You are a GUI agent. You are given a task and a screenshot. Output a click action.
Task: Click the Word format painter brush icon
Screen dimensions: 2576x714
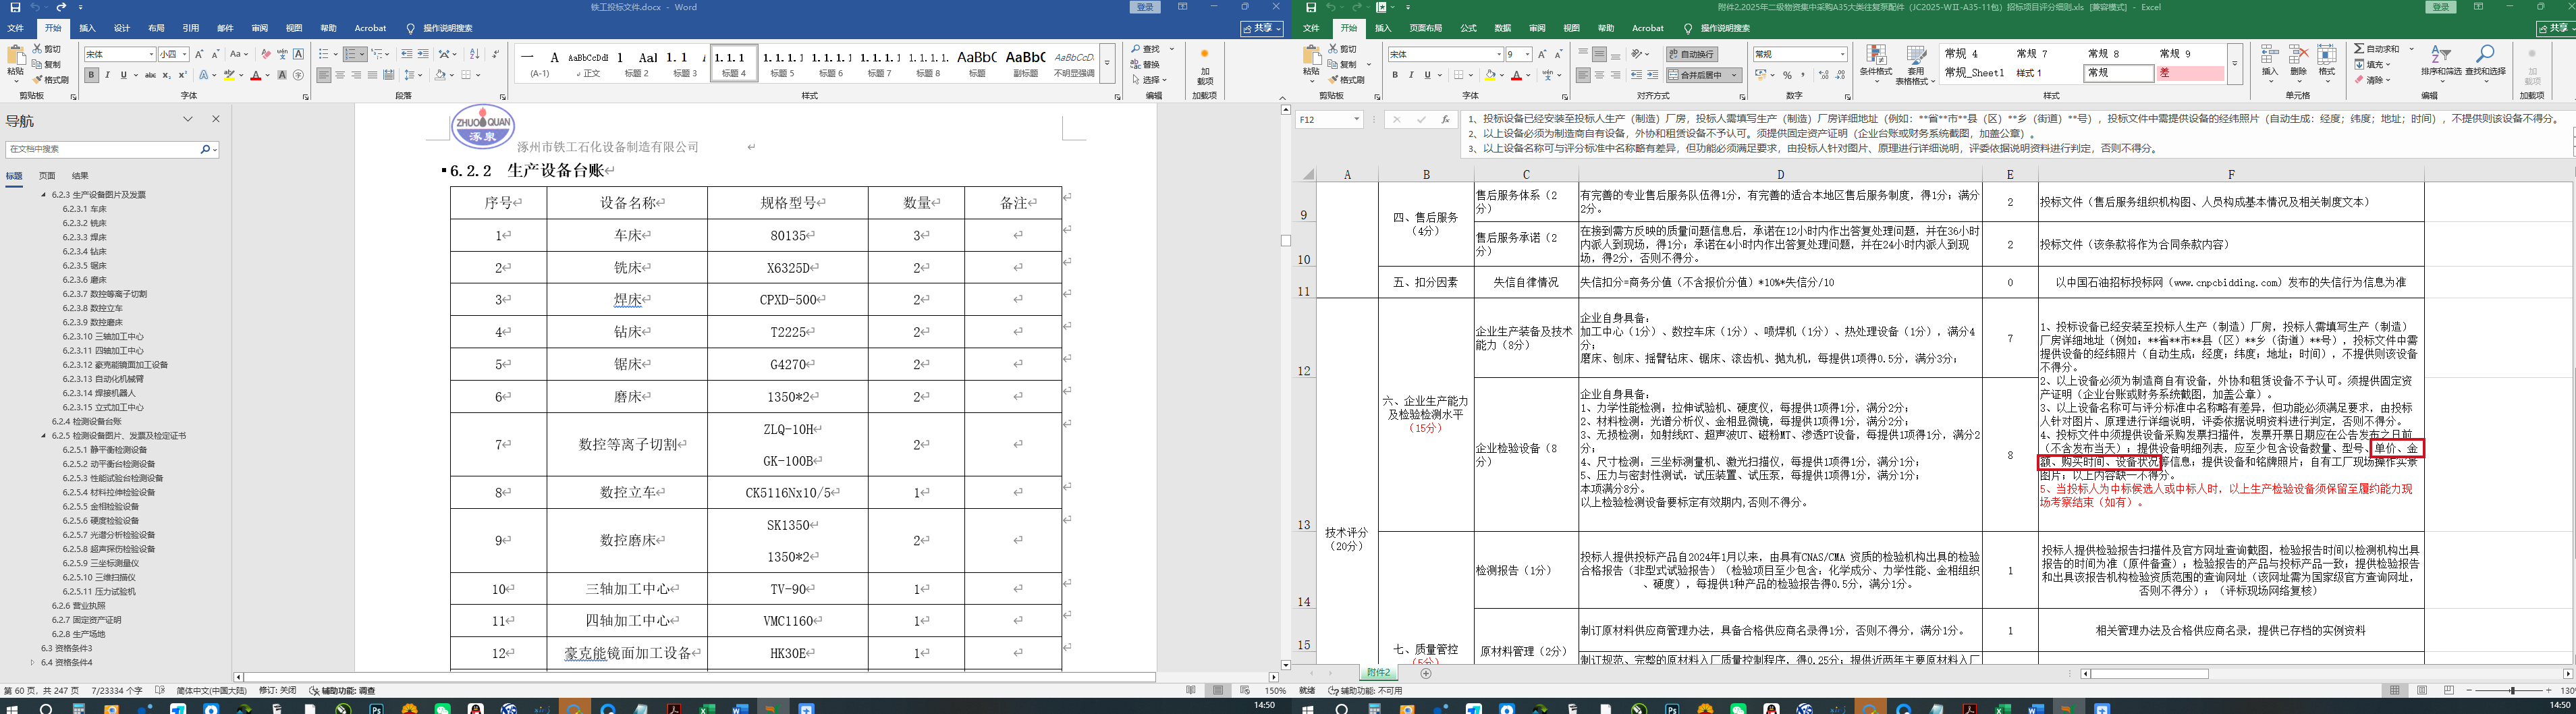click(38, 80)
